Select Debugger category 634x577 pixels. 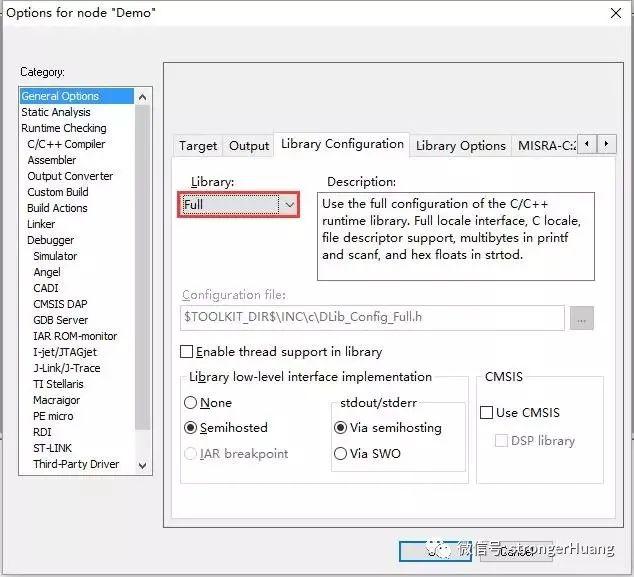coord(77,240)
